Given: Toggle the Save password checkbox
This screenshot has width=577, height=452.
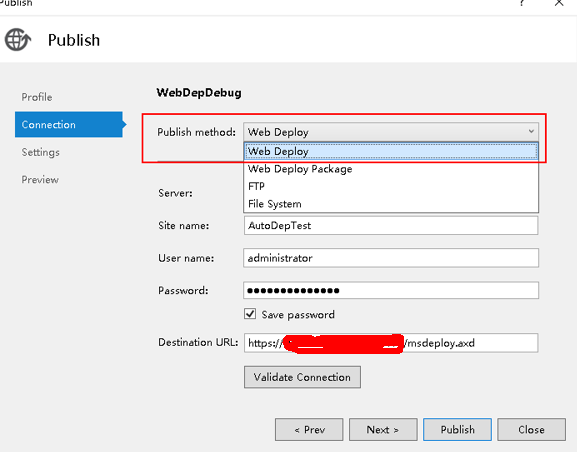Looking at the screenshot, I should (250, 314).
